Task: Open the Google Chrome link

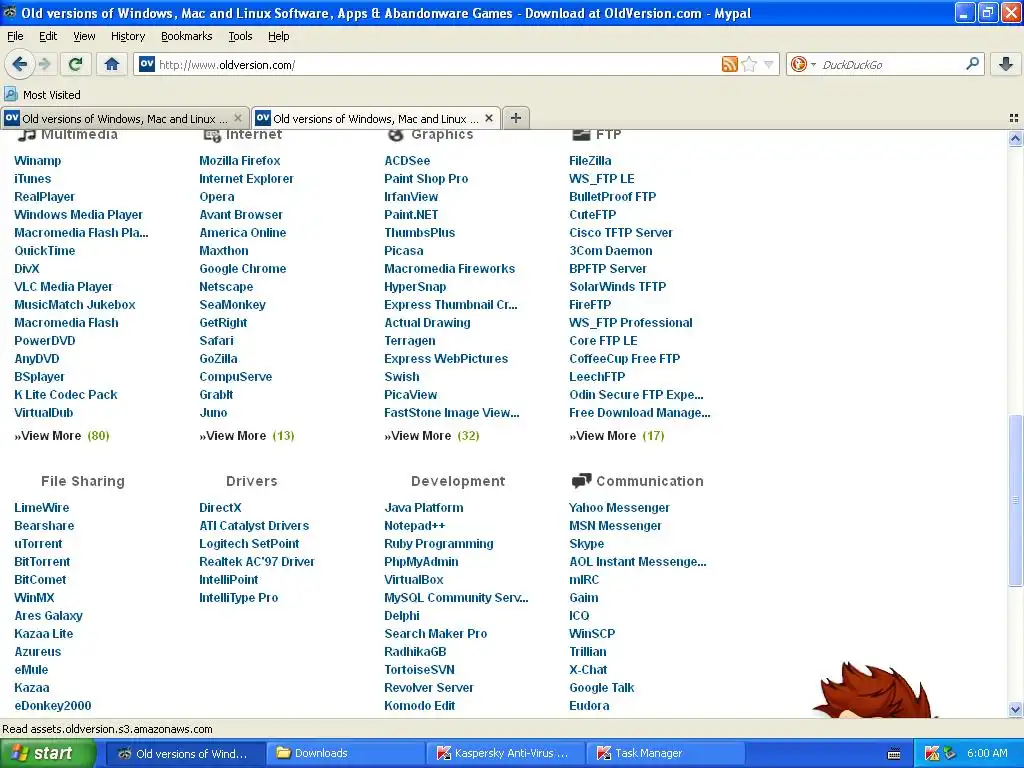Action: (242, 268)
